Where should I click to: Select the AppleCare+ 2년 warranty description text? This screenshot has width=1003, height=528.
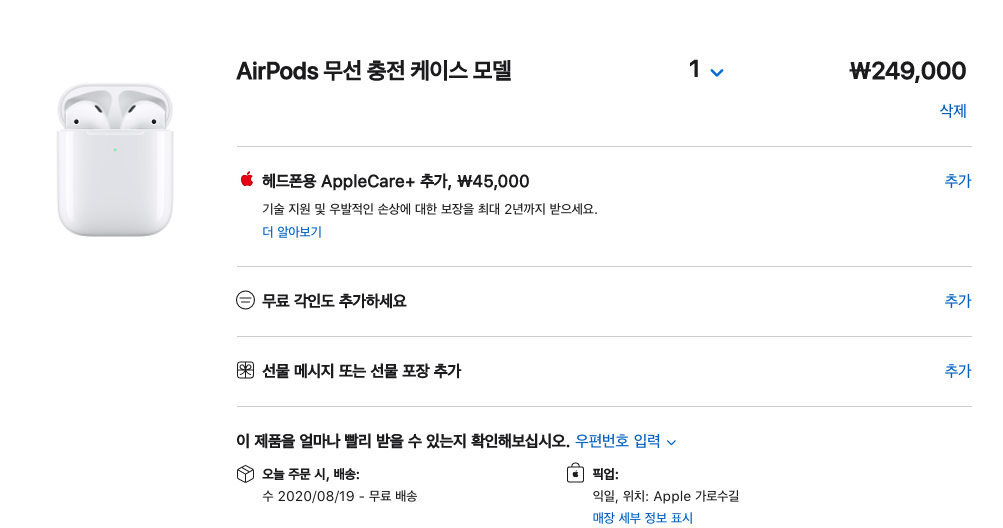430,209
